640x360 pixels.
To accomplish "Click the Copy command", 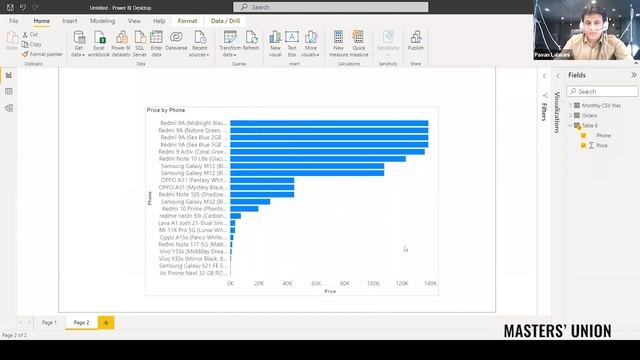I will (x=32, y=44).
